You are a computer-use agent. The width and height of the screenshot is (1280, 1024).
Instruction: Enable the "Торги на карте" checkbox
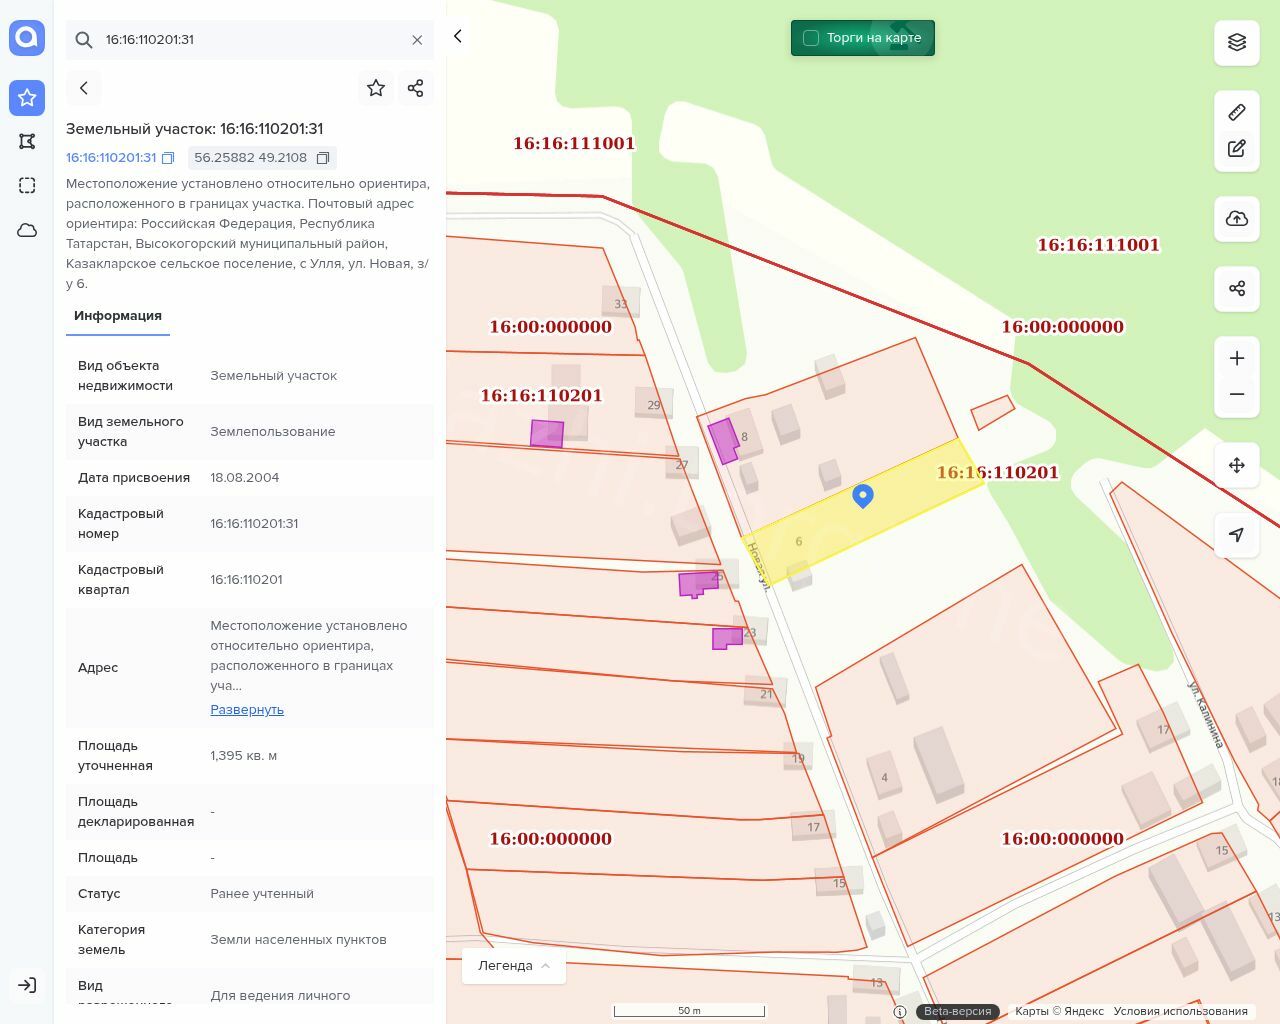[811, 38]
